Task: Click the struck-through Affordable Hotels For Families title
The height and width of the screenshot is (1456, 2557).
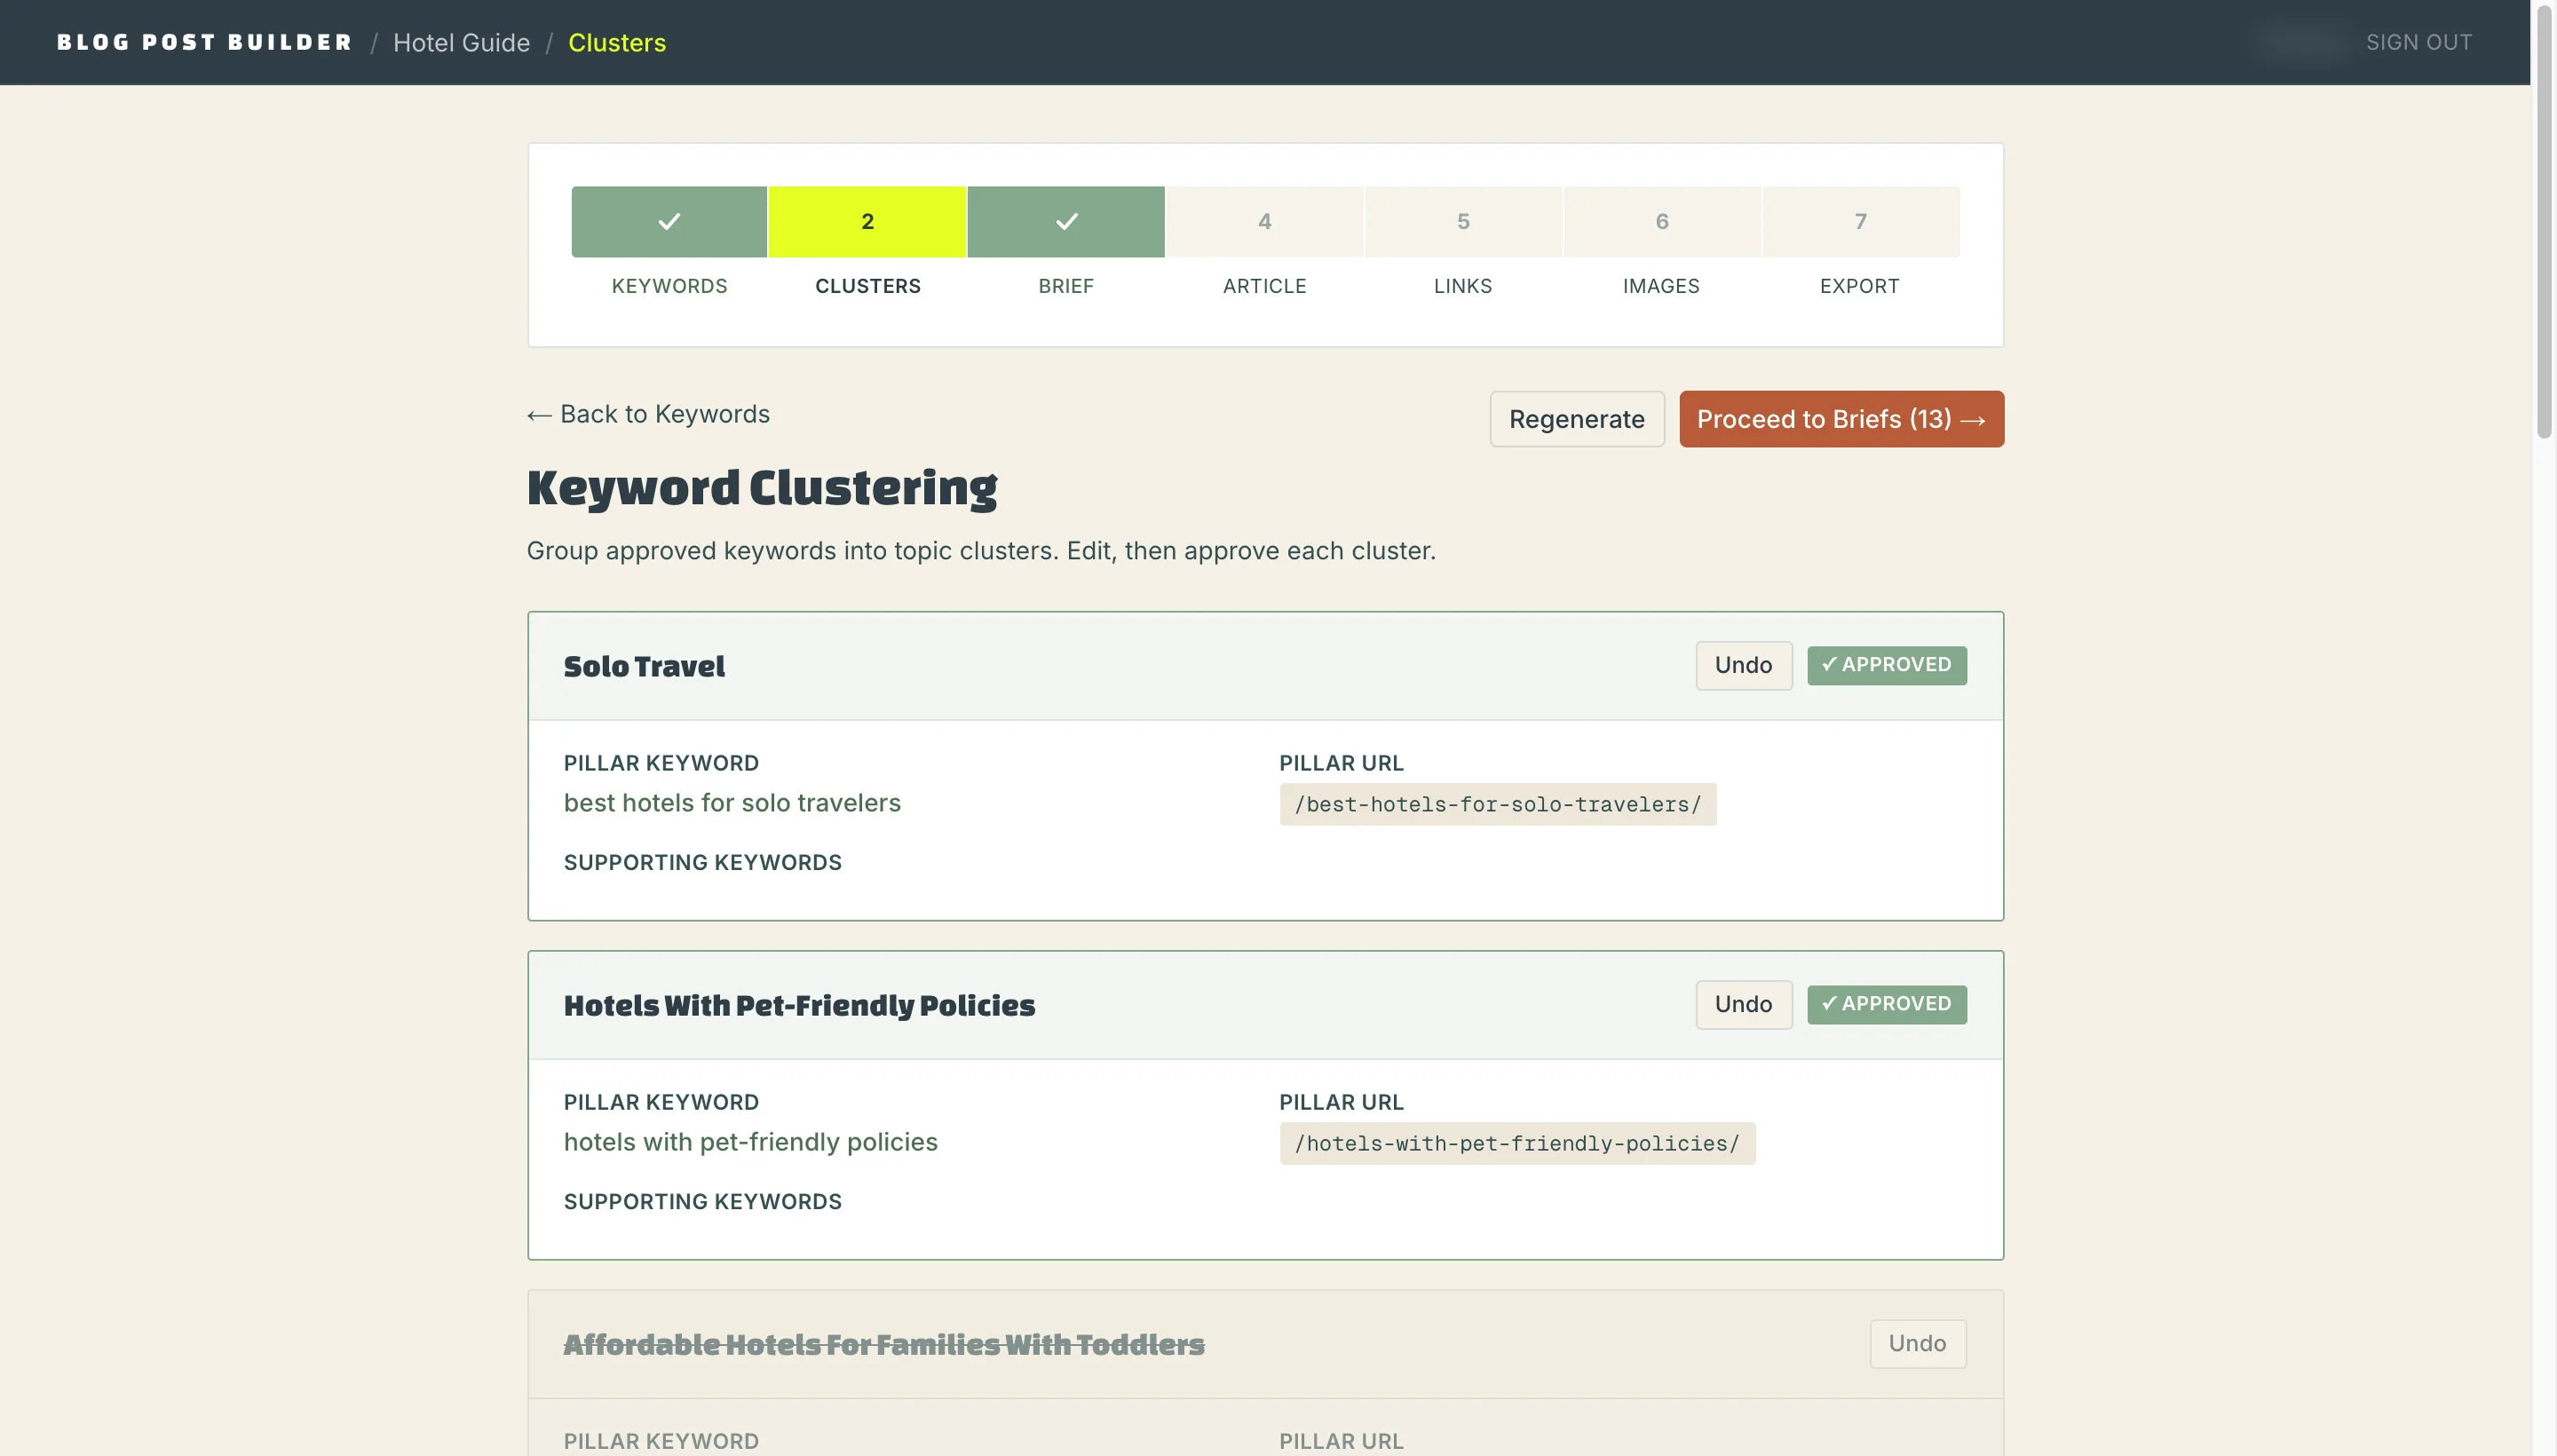Action: [884, 1344]
